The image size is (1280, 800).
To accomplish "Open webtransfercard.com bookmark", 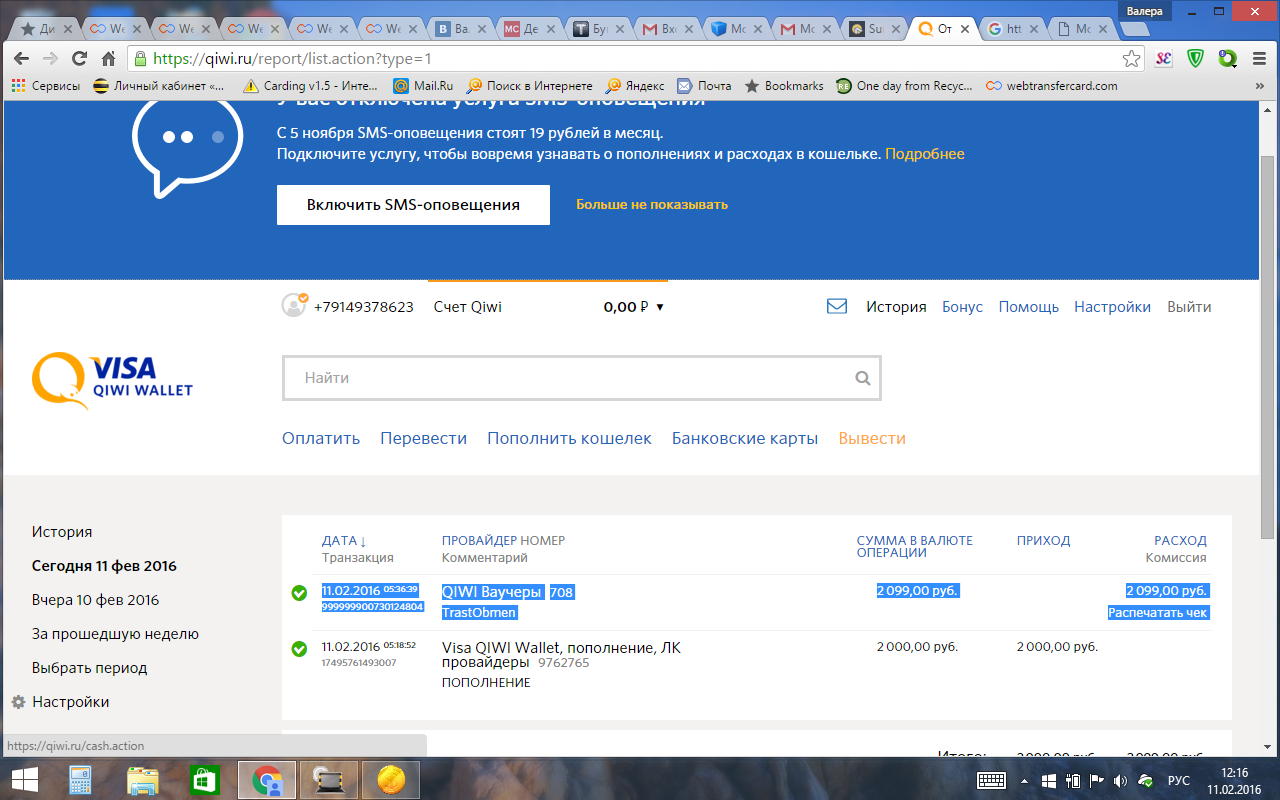I will 1051,86.
